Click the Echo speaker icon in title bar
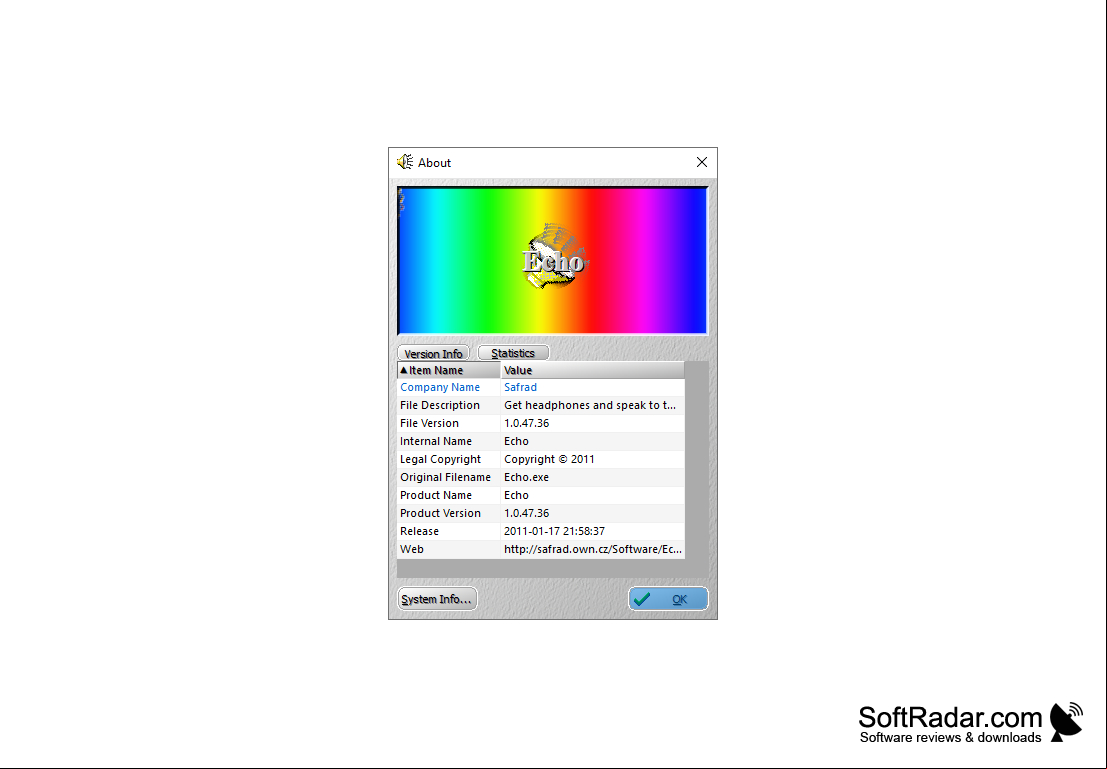1107x769 pixels. 405,162
